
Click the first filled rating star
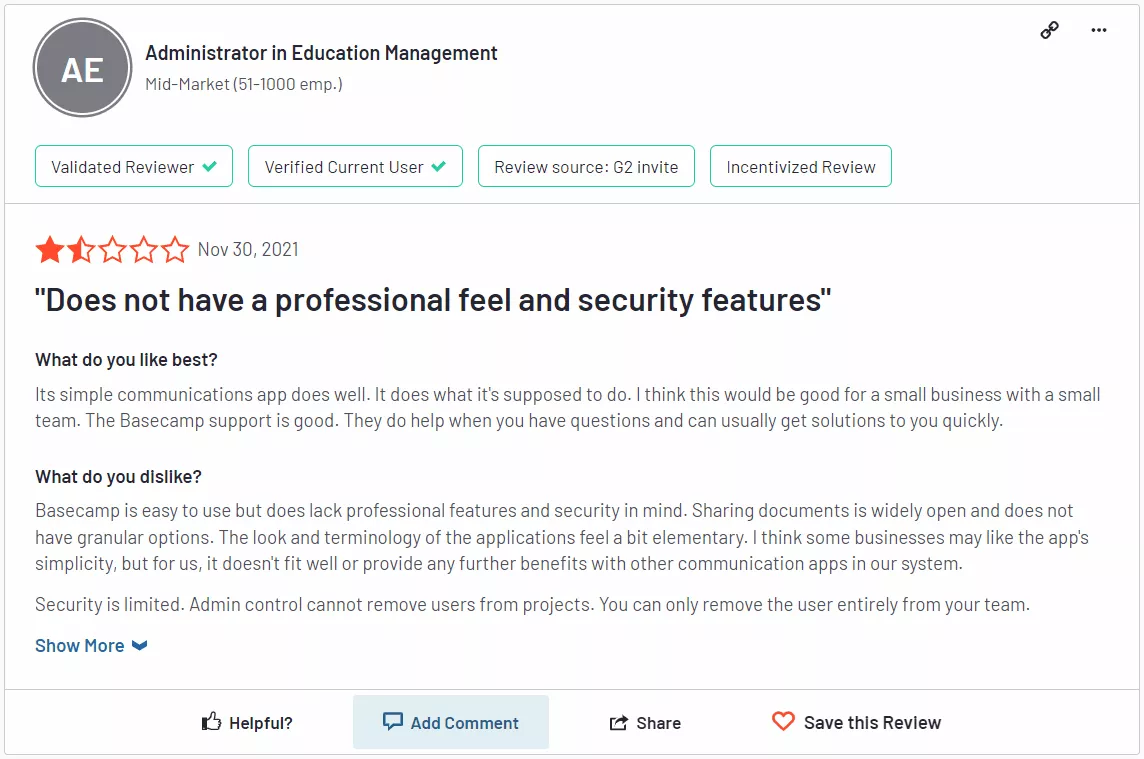point(50,250)
